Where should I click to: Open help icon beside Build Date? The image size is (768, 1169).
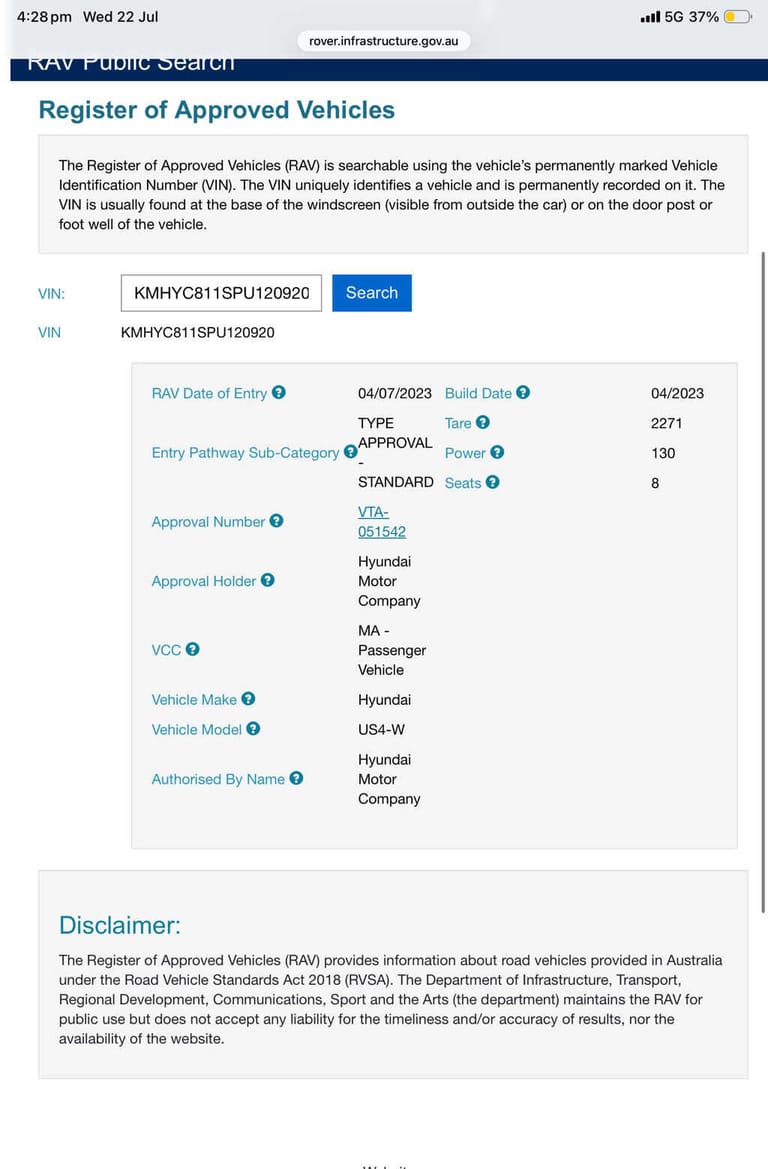[523, 392]
